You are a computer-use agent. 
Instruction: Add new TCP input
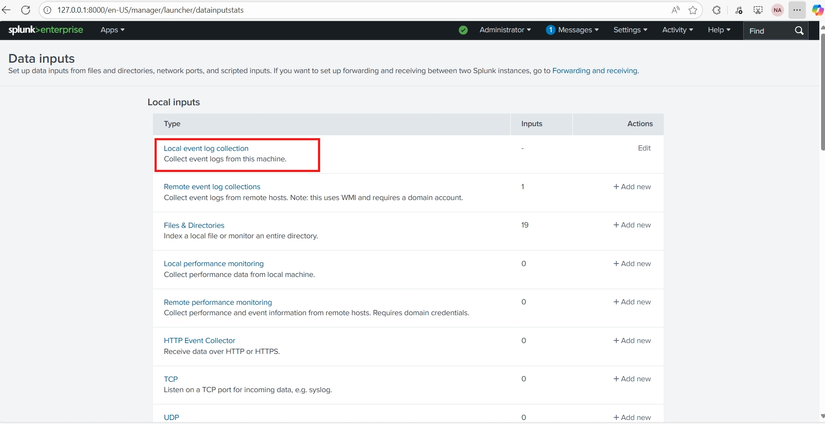(632, 379)
